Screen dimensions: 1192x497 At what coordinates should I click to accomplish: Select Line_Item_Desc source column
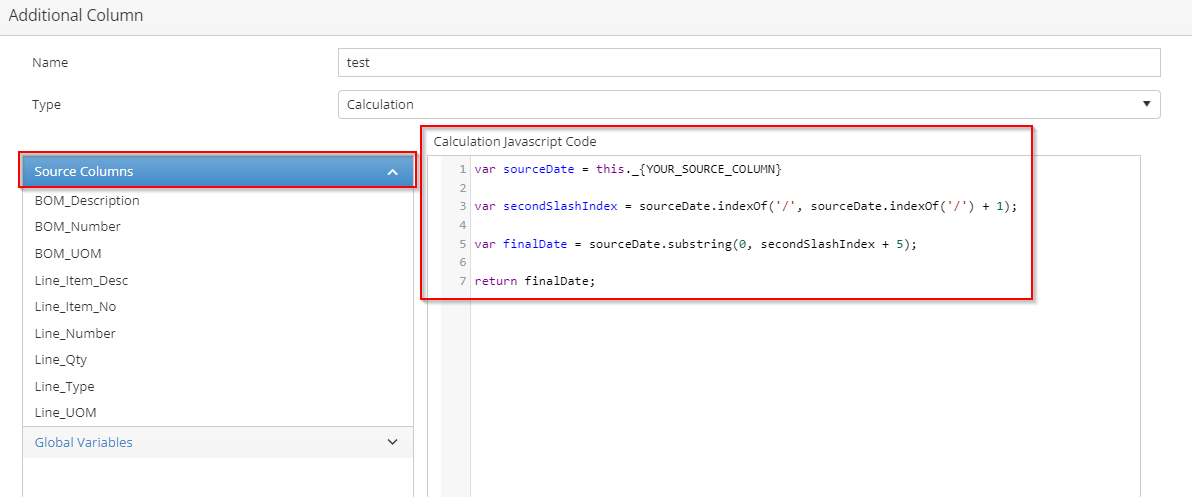(x=81, y=280)
